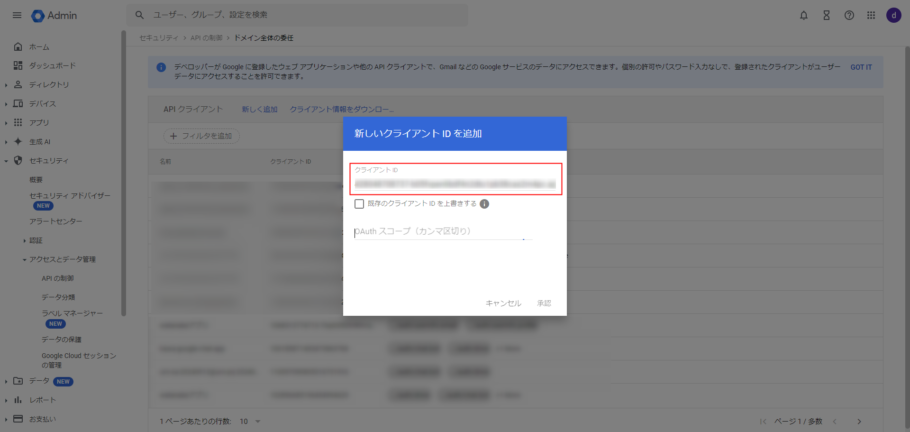Open the hamburger main menu icon
The image size is (910, 432).
point(16,15)
